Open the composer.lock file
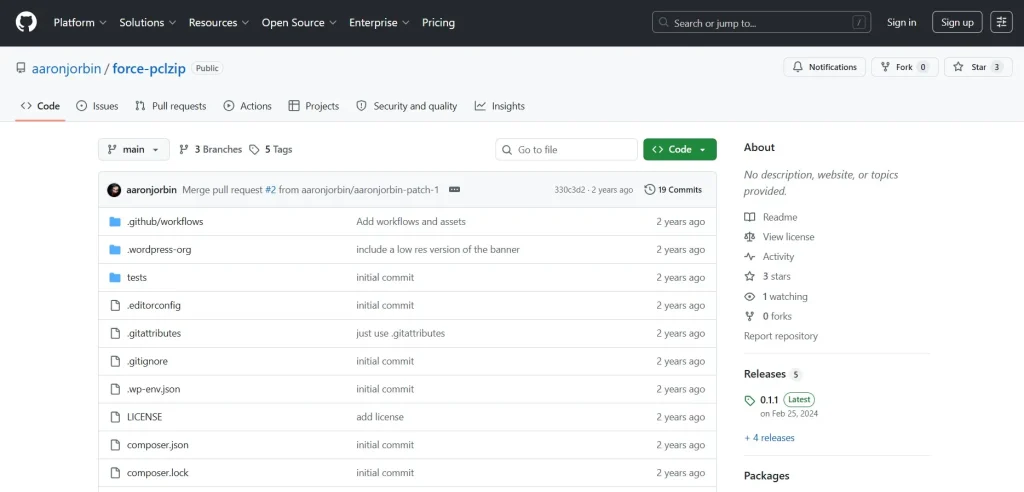 (x=158, y=473)
